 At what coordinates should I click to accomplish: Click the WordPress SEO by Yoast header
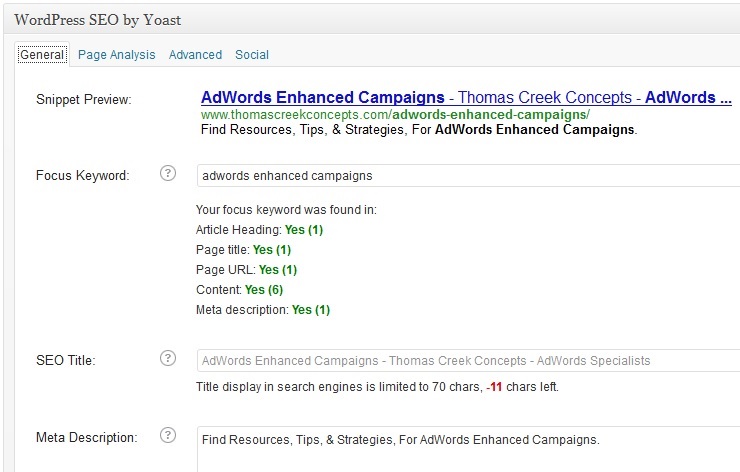click(x=98, y=20)
